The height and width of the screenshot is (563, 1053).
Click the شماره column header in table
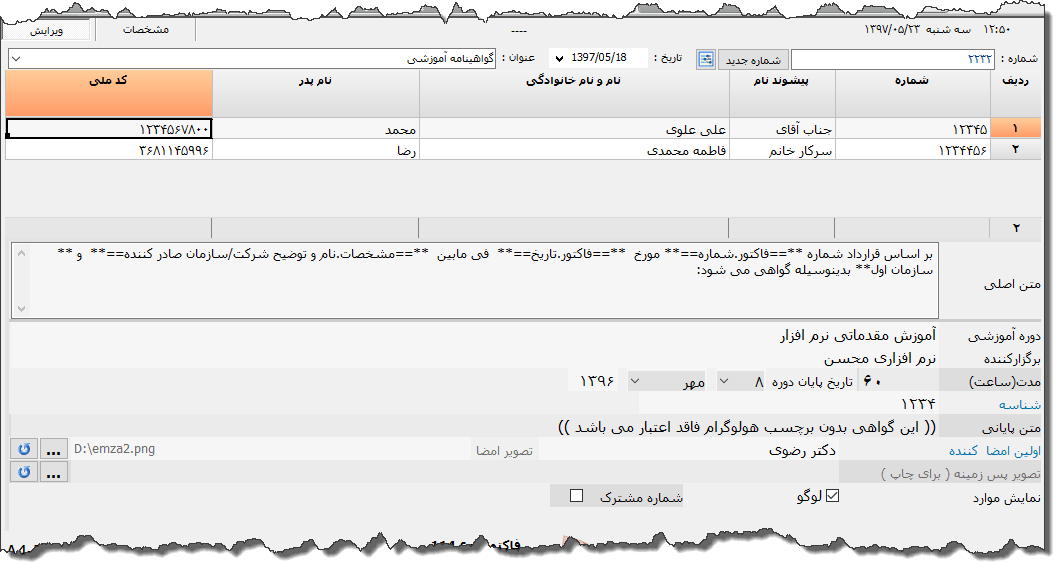click(913, 93)
